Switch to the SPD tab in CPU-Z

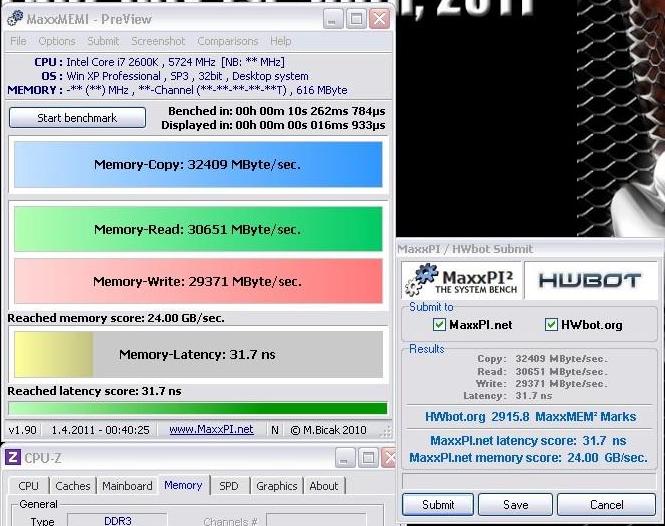(x=229, y=486)
